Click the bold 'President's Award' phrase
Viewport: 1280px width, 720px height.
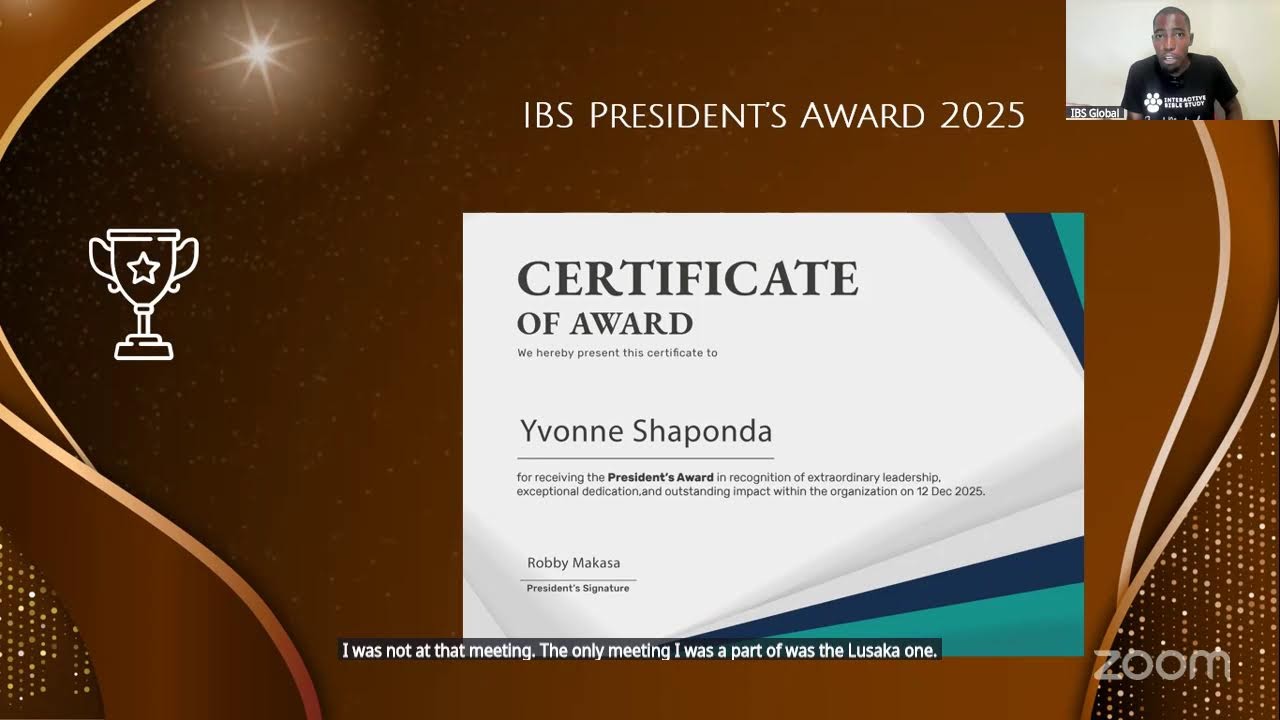point(660,477)
